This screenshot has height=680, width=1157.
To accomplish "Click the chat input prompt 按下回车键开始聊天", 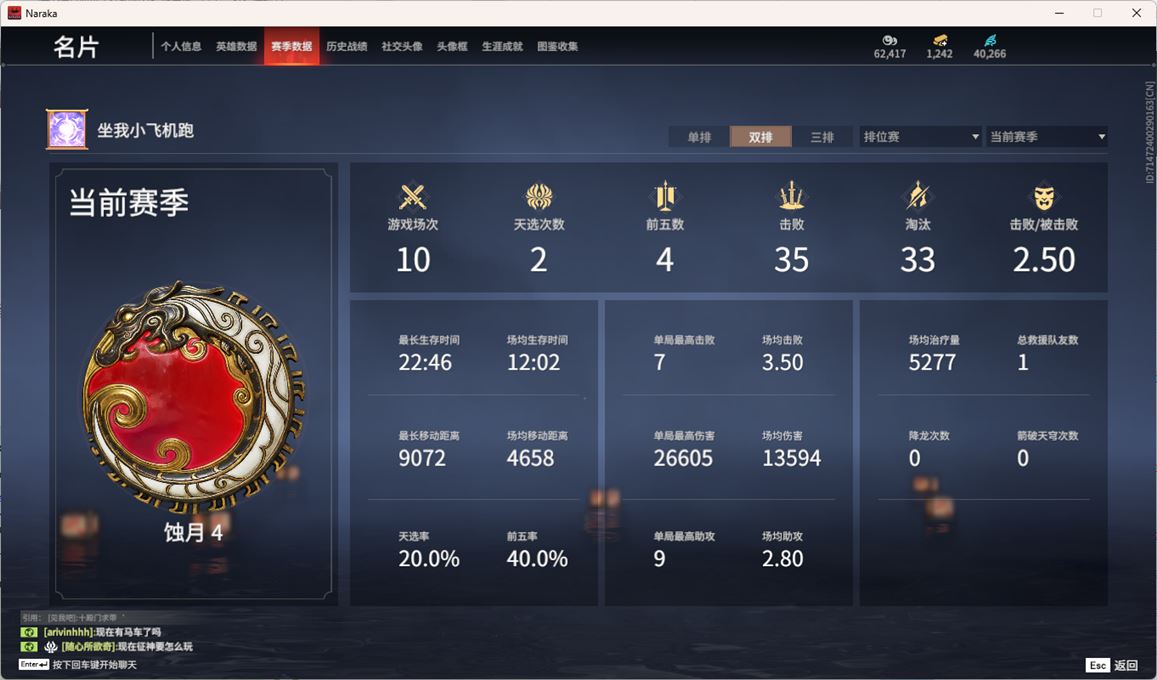I will coord(94,665).
